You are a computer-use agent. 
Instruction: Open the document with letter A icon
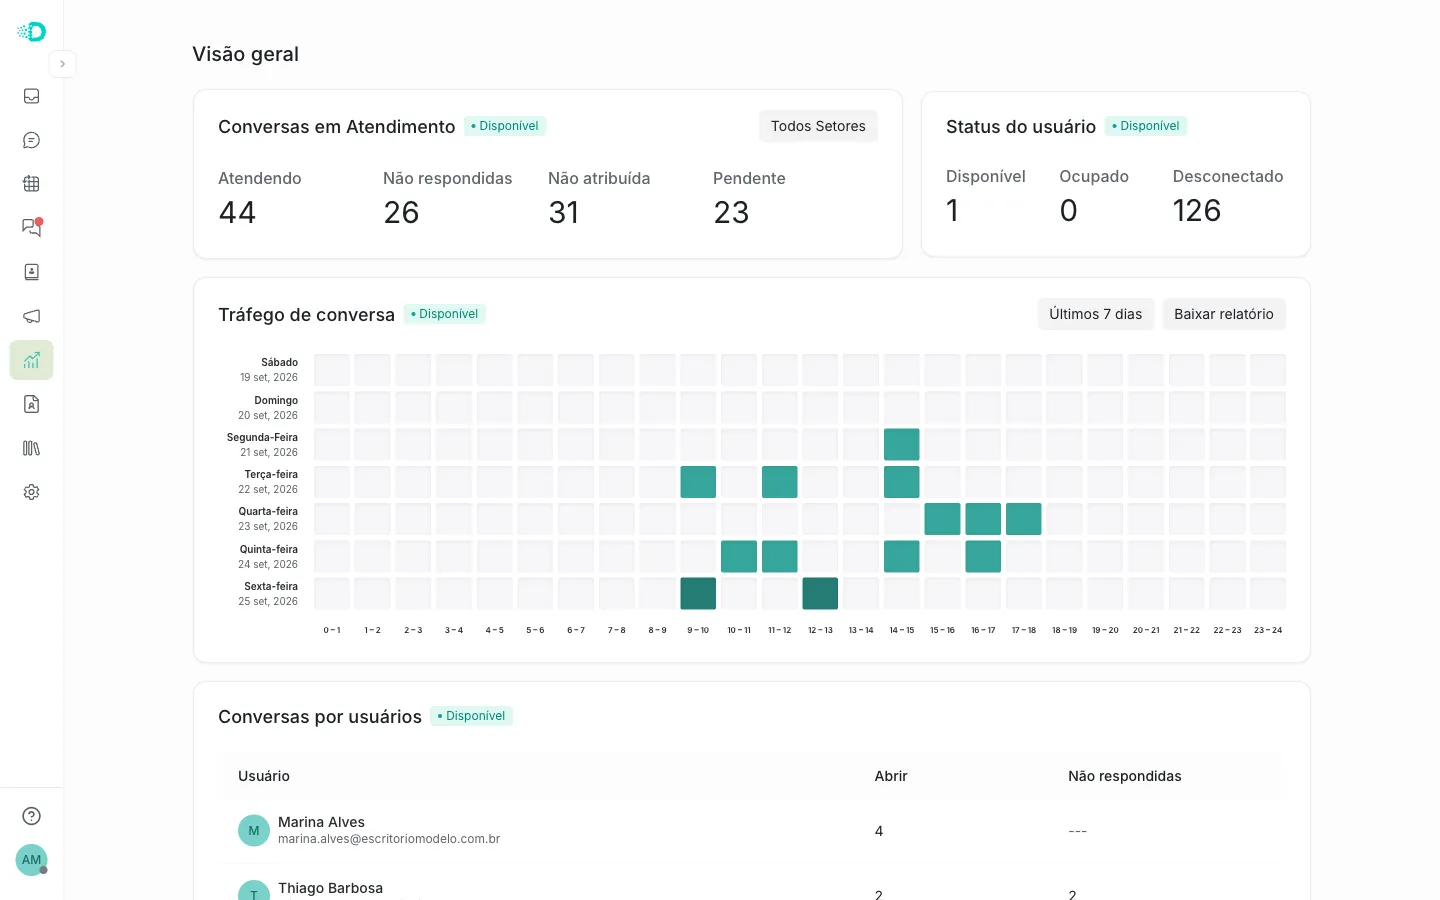31,404
